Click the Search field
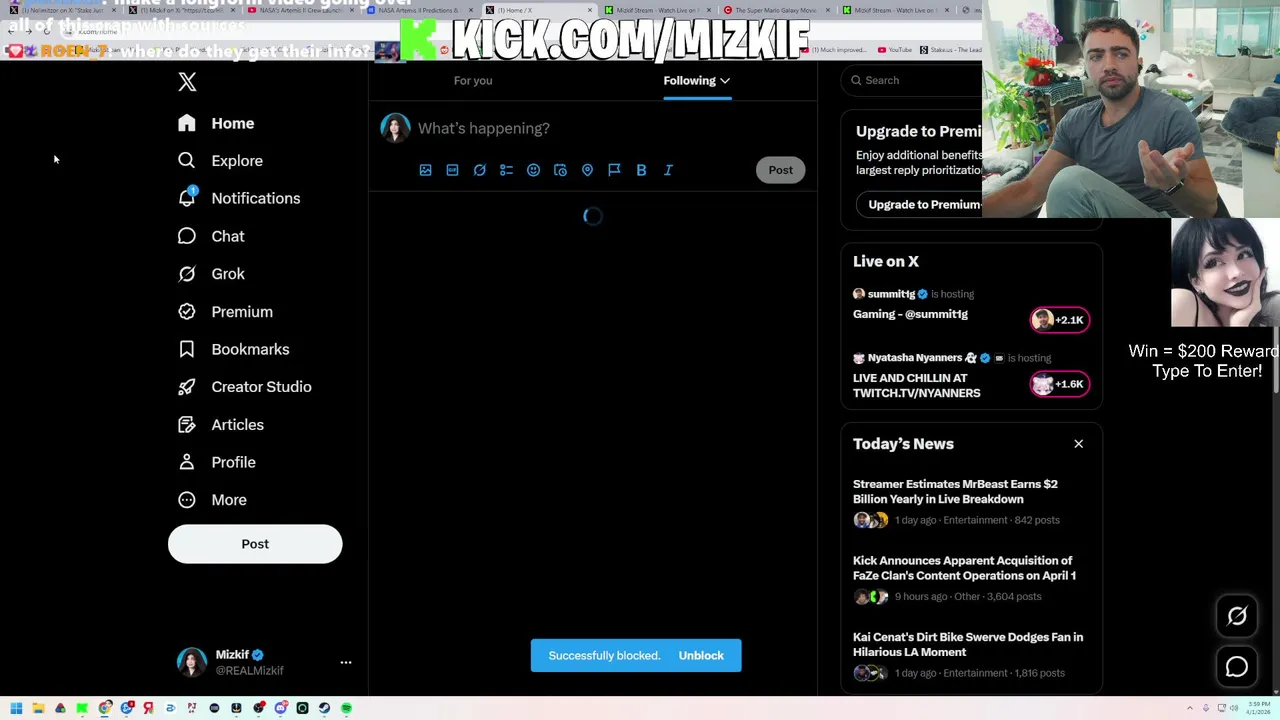This screenshot has width=1280, height=720. coord(912,80)
